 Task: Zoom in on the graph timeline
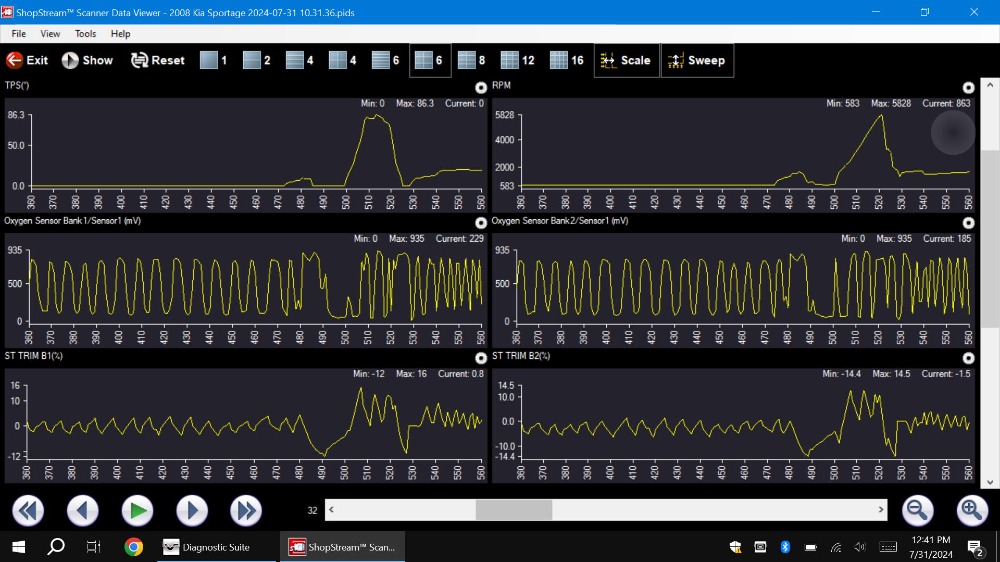(x=972, y=511)
